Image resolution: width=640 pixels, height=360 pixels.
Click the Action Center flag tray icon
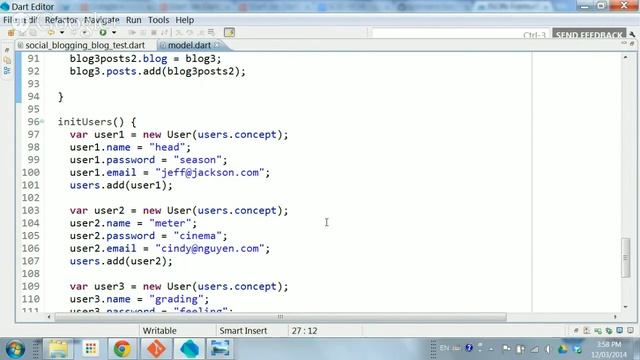(507, 349)
